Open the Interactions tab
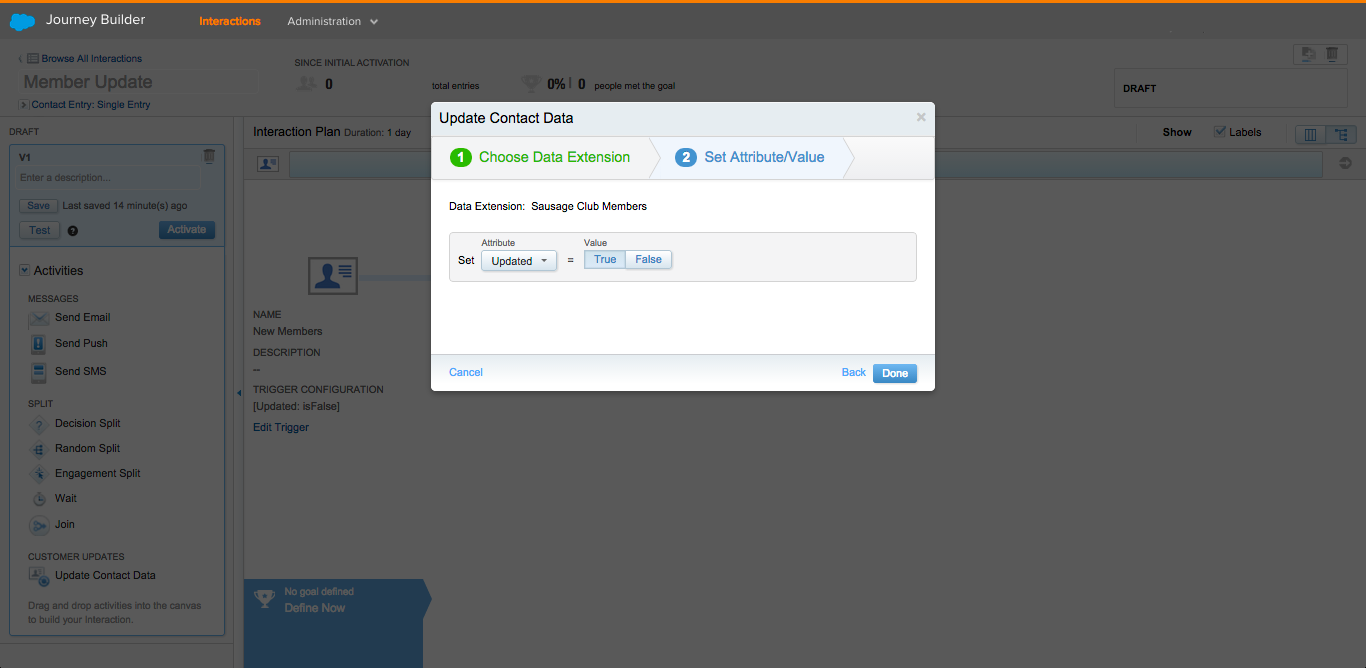This screenshot has width=1366, height=668. tap(230, 21)
